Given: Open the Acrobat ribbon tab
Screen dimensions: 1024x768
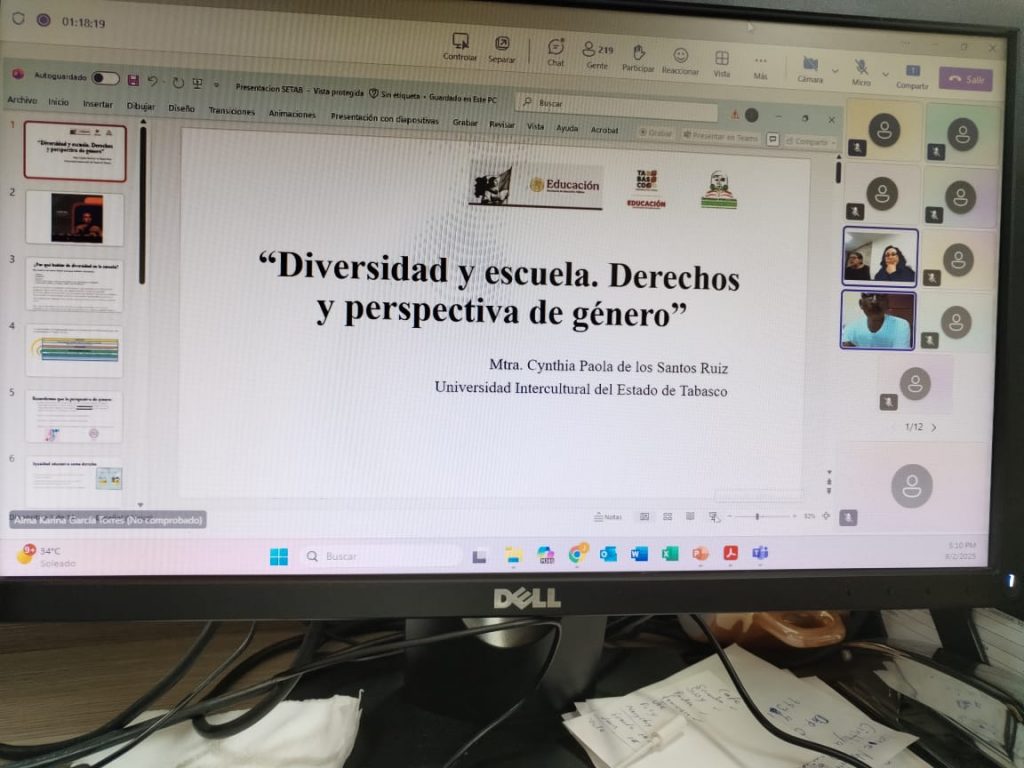Looking at the screenshot, I should 604,130.
